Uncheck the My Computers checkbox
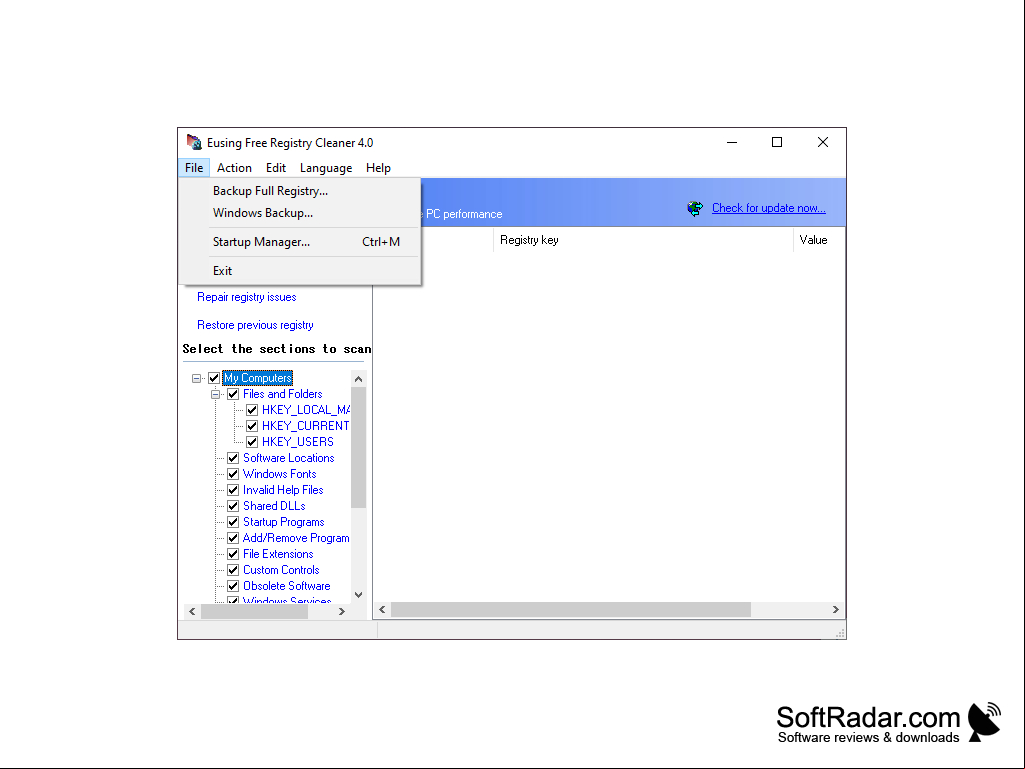The width and height of the screenshot is (1025, 769). click(214, 378)
